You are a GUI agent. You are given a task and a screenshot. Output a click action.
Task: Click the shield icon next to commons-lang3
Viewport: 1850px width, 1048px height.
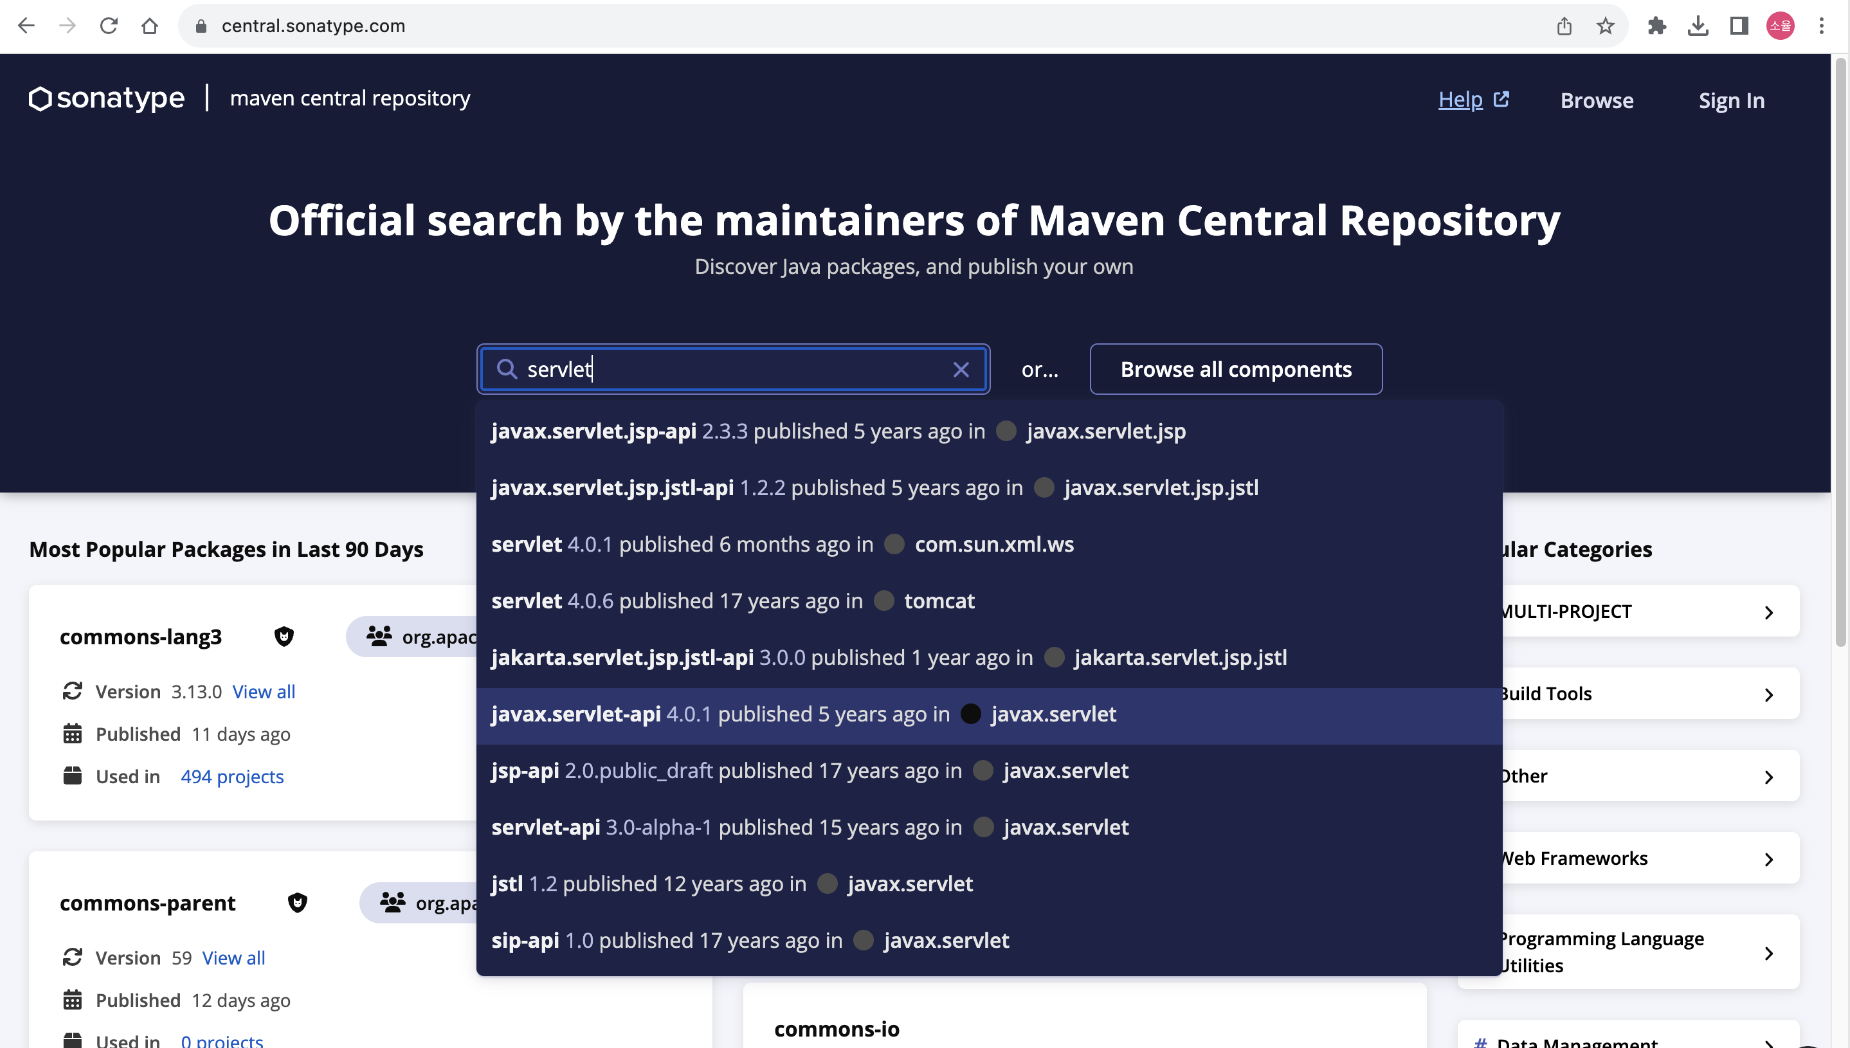(x=284, y=637)
